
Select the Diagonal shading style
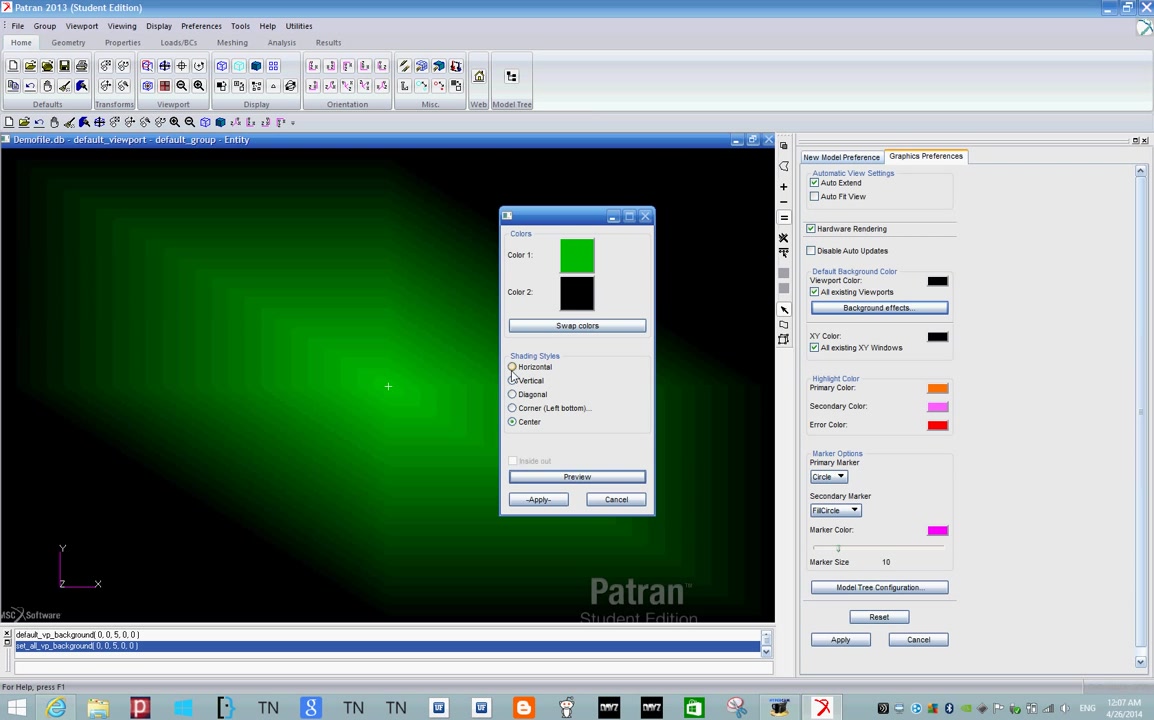512,395
